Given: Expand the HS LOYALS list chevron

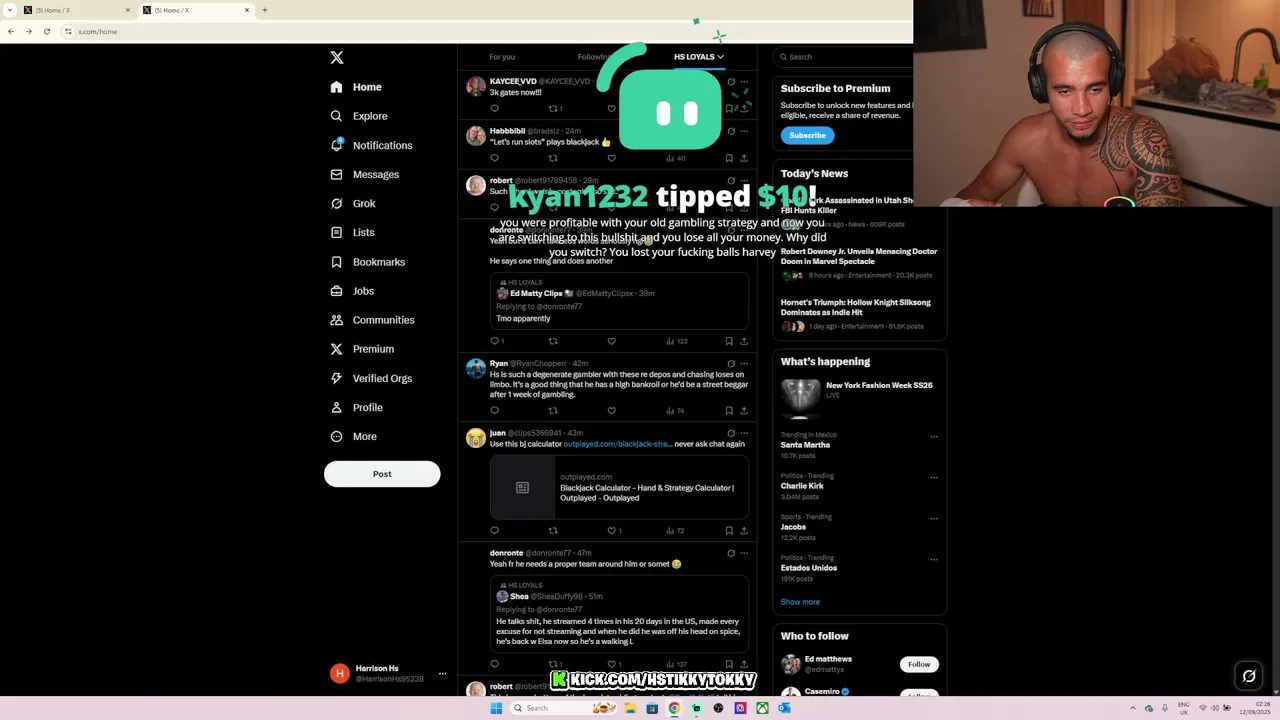Looking at the screenshot, I should (720, 57).
